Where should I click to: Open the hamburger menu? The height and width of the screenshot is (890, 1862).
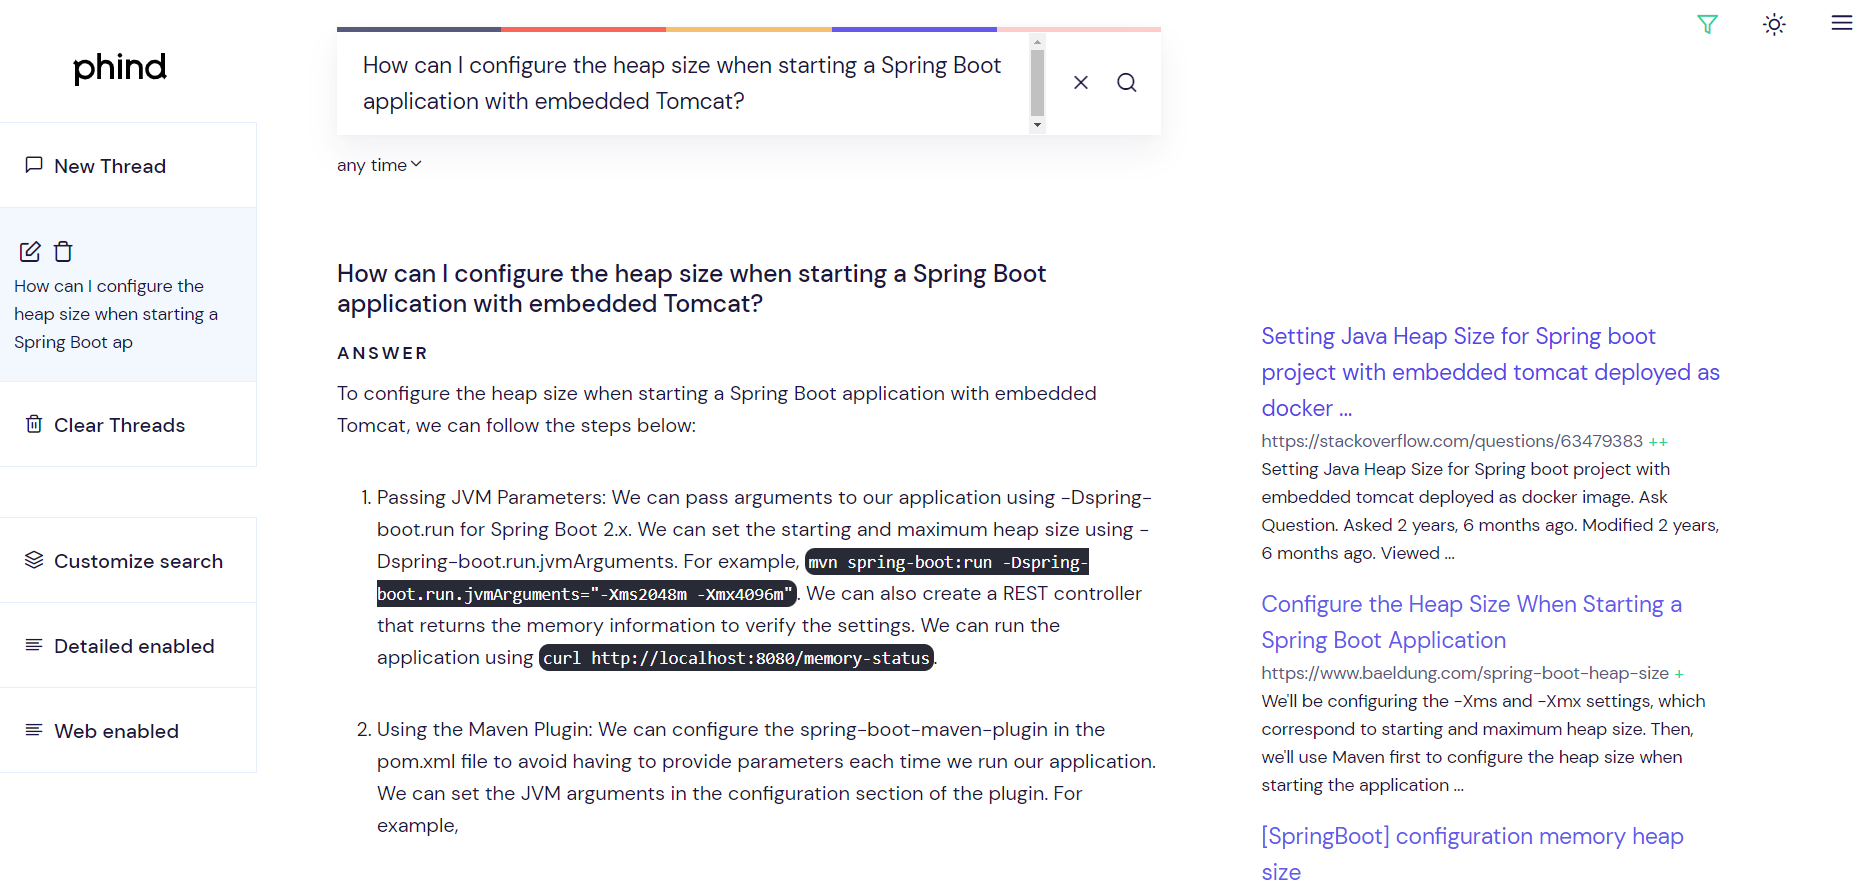click(1841, 23)
